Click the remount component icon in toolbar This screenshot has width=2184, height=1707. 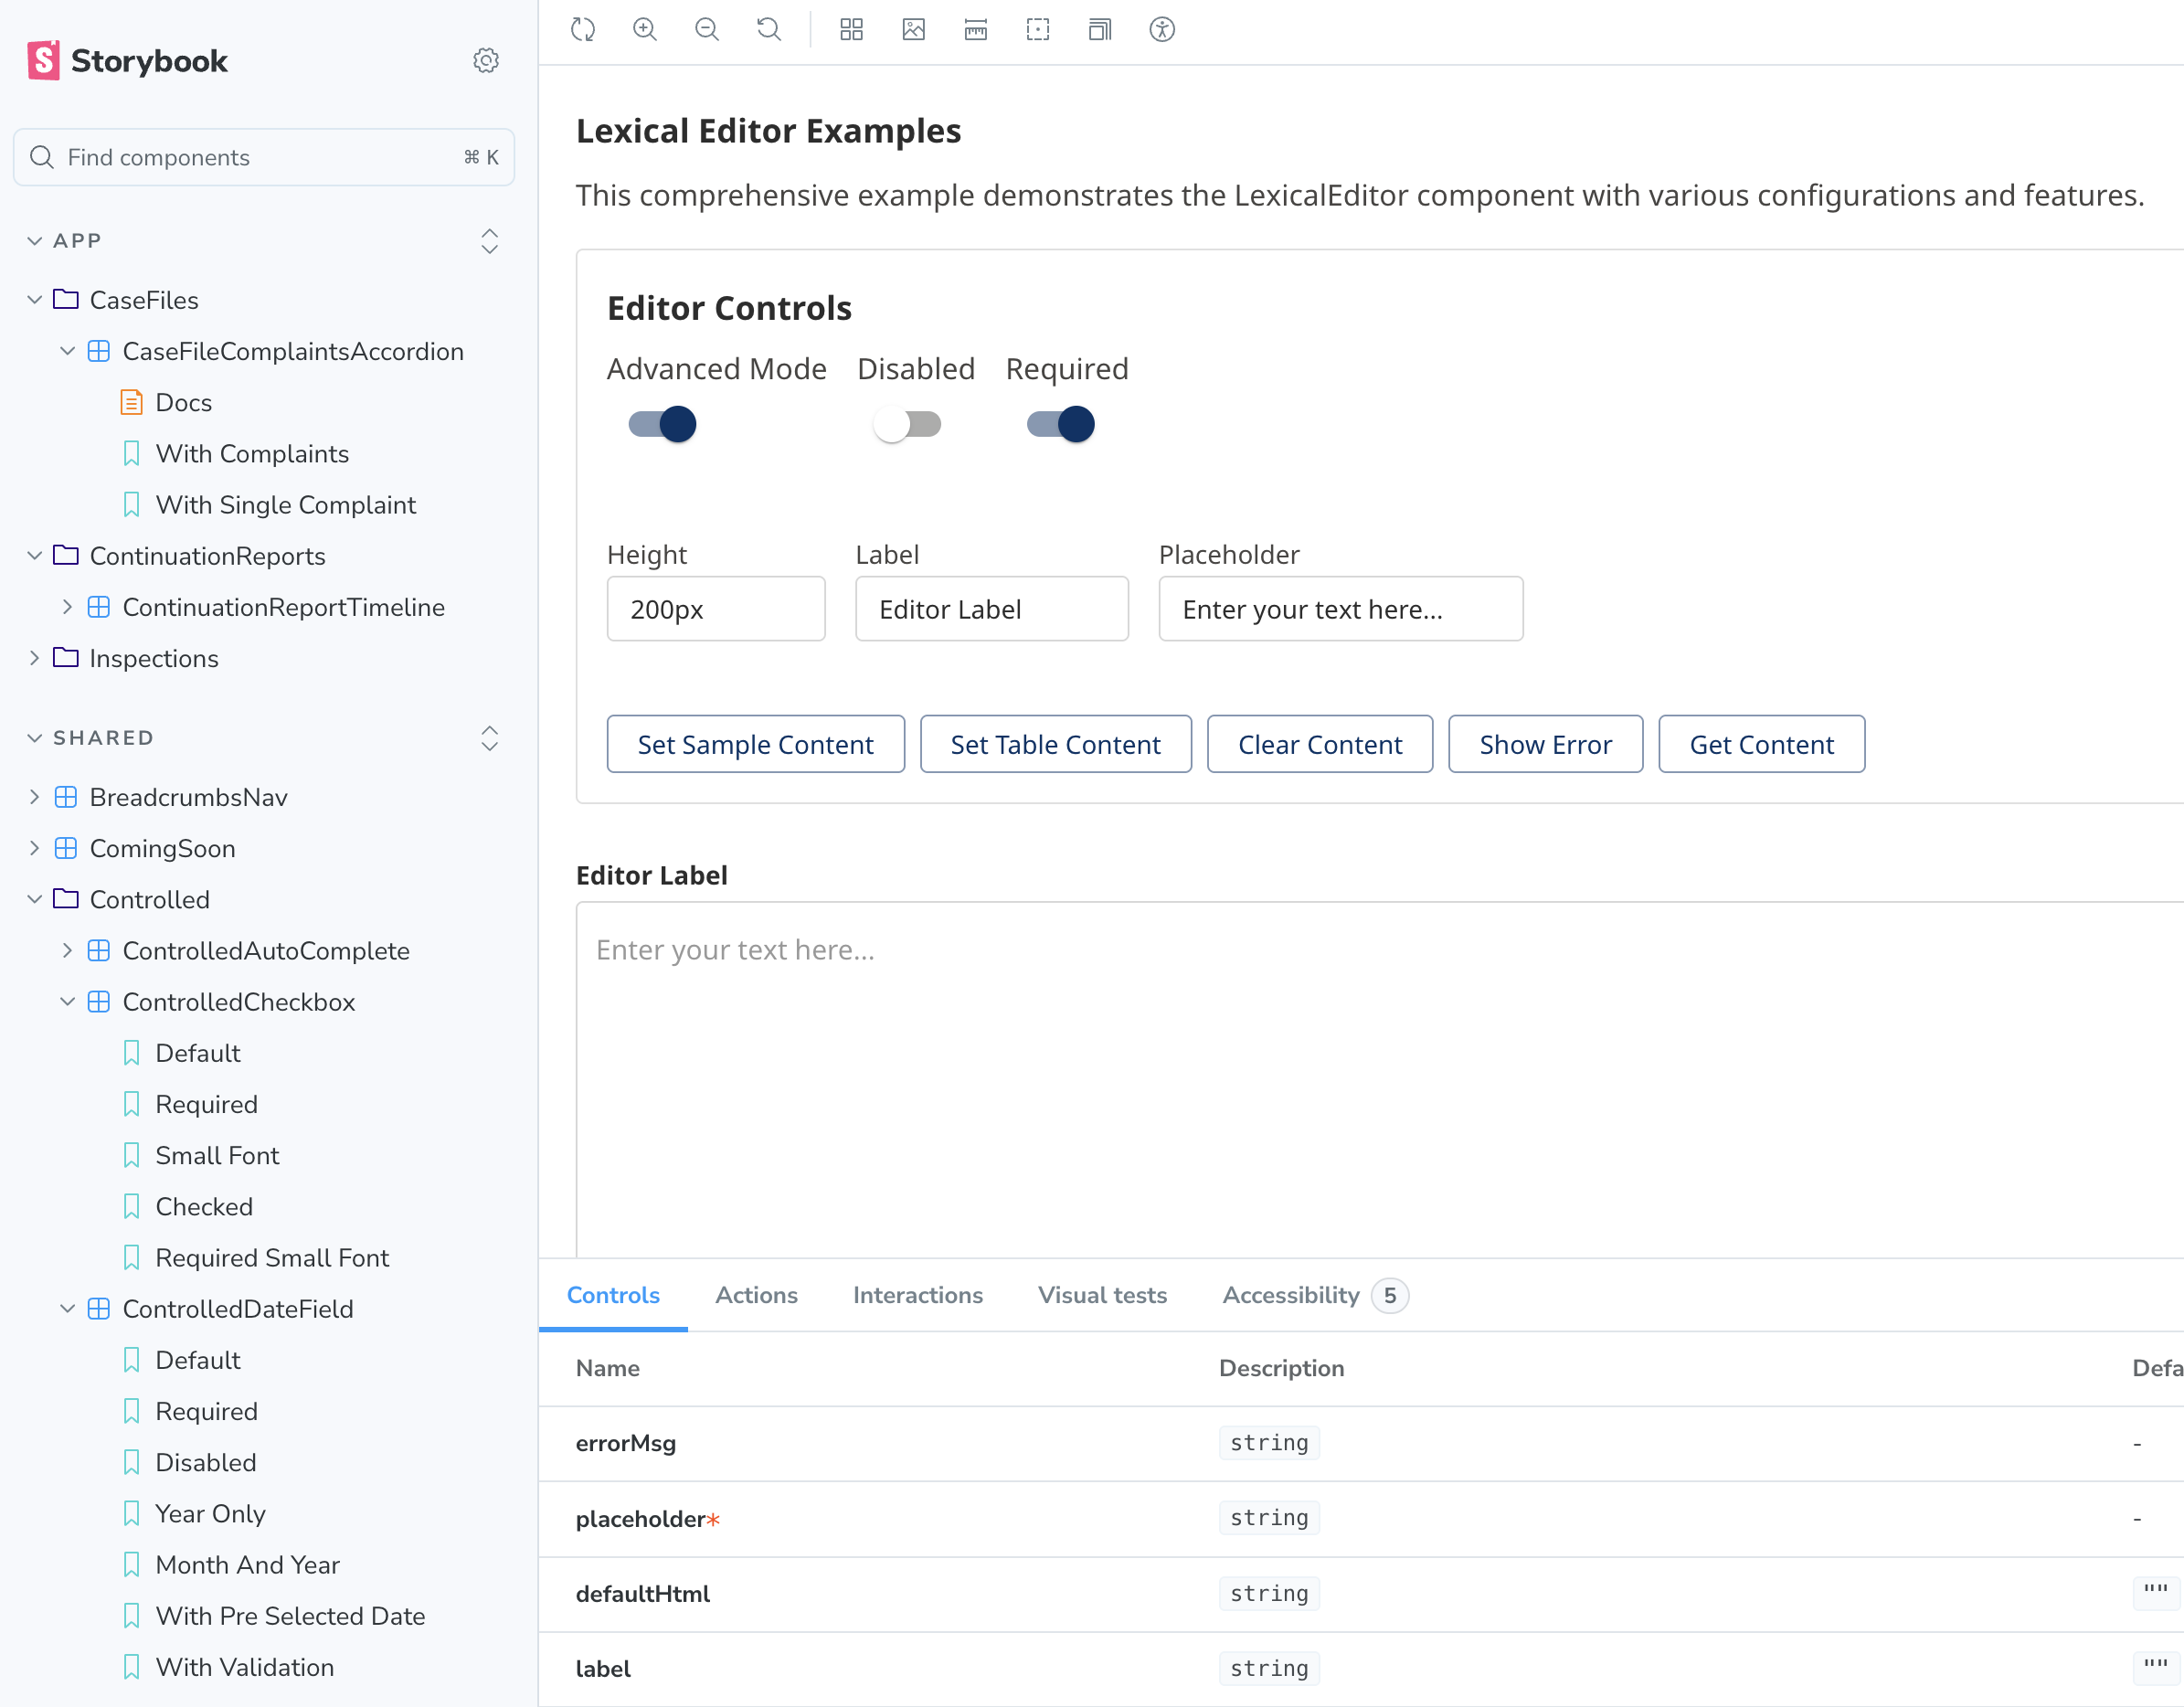583,30
